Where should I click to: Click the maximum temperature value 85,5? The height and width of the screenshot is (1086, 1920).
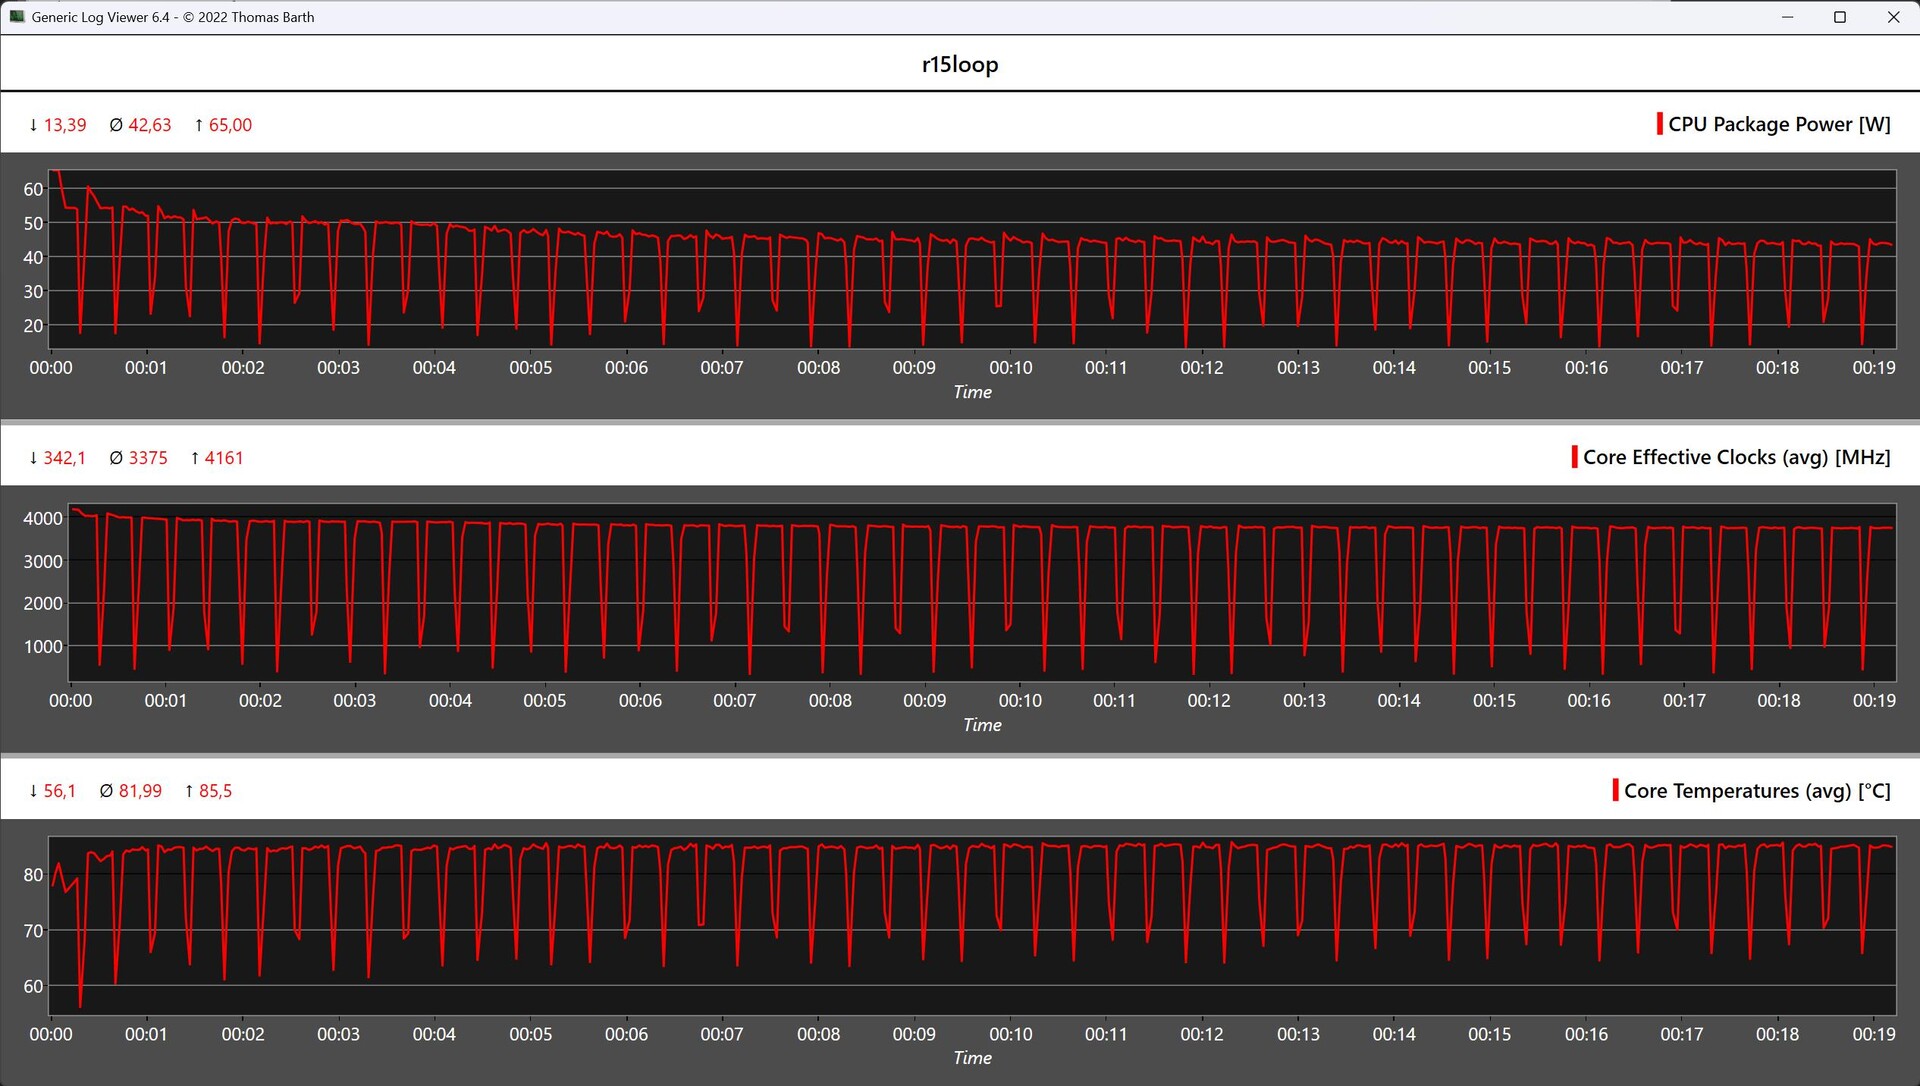point(215,791)
